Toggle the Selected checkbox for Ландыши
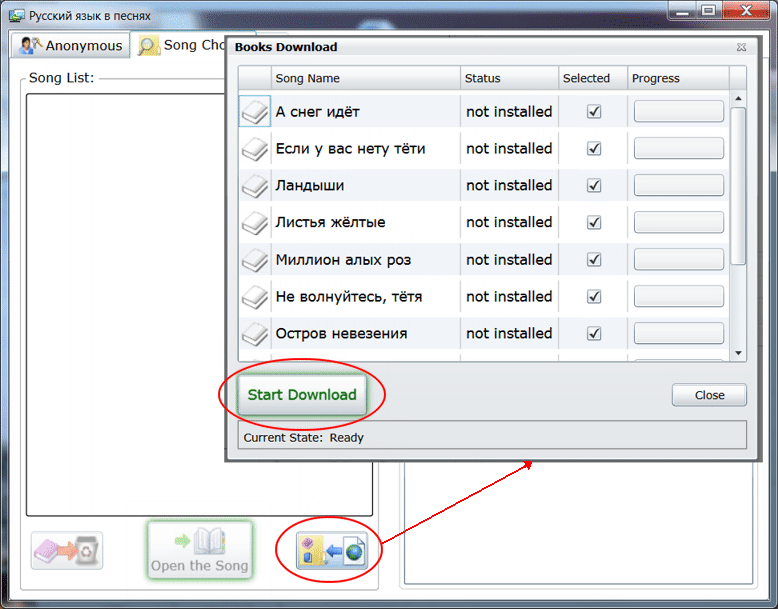The height and width of the screenshot is (609, 778). pyautogui.click(x=594, y=186)
